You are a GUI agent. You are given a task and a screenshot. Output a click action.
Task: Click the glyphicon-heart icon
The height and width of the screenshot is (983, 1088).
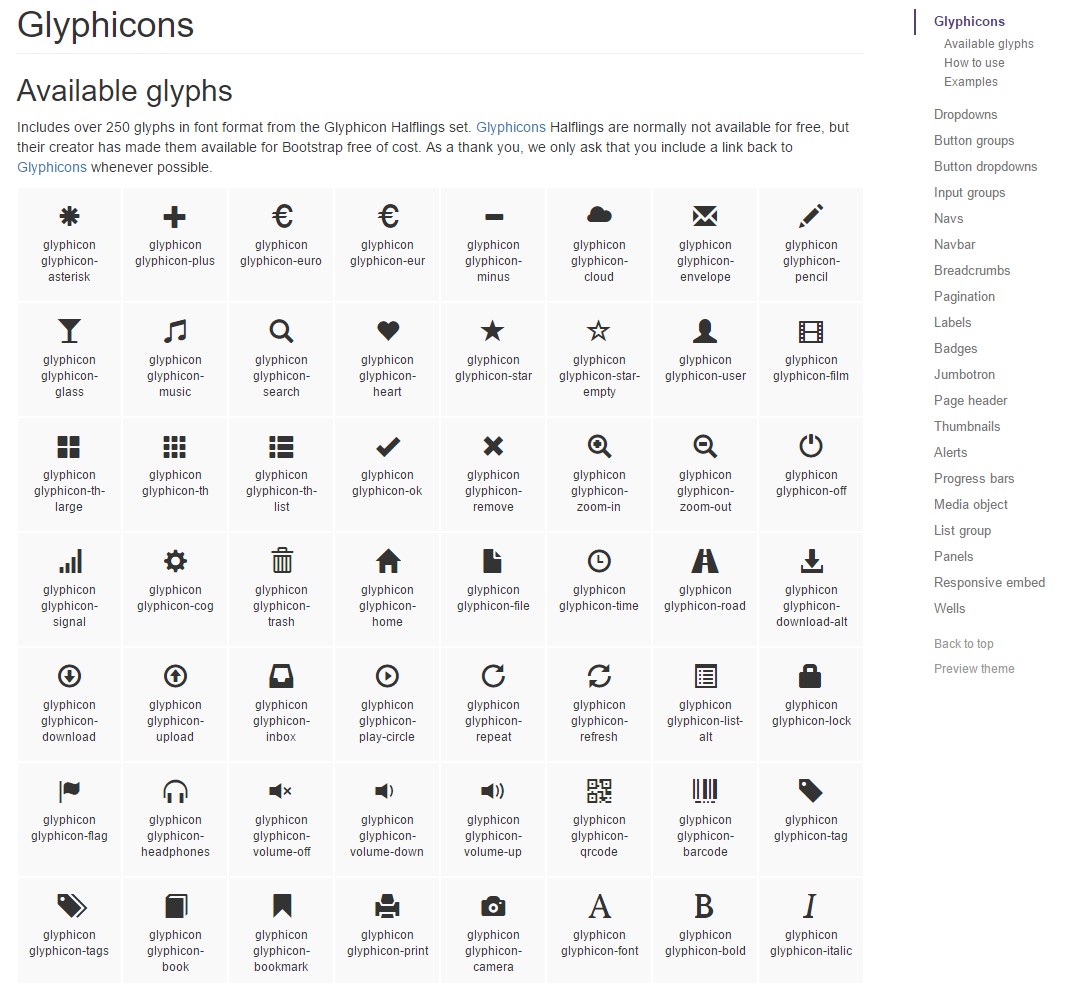tap(386, 332)
